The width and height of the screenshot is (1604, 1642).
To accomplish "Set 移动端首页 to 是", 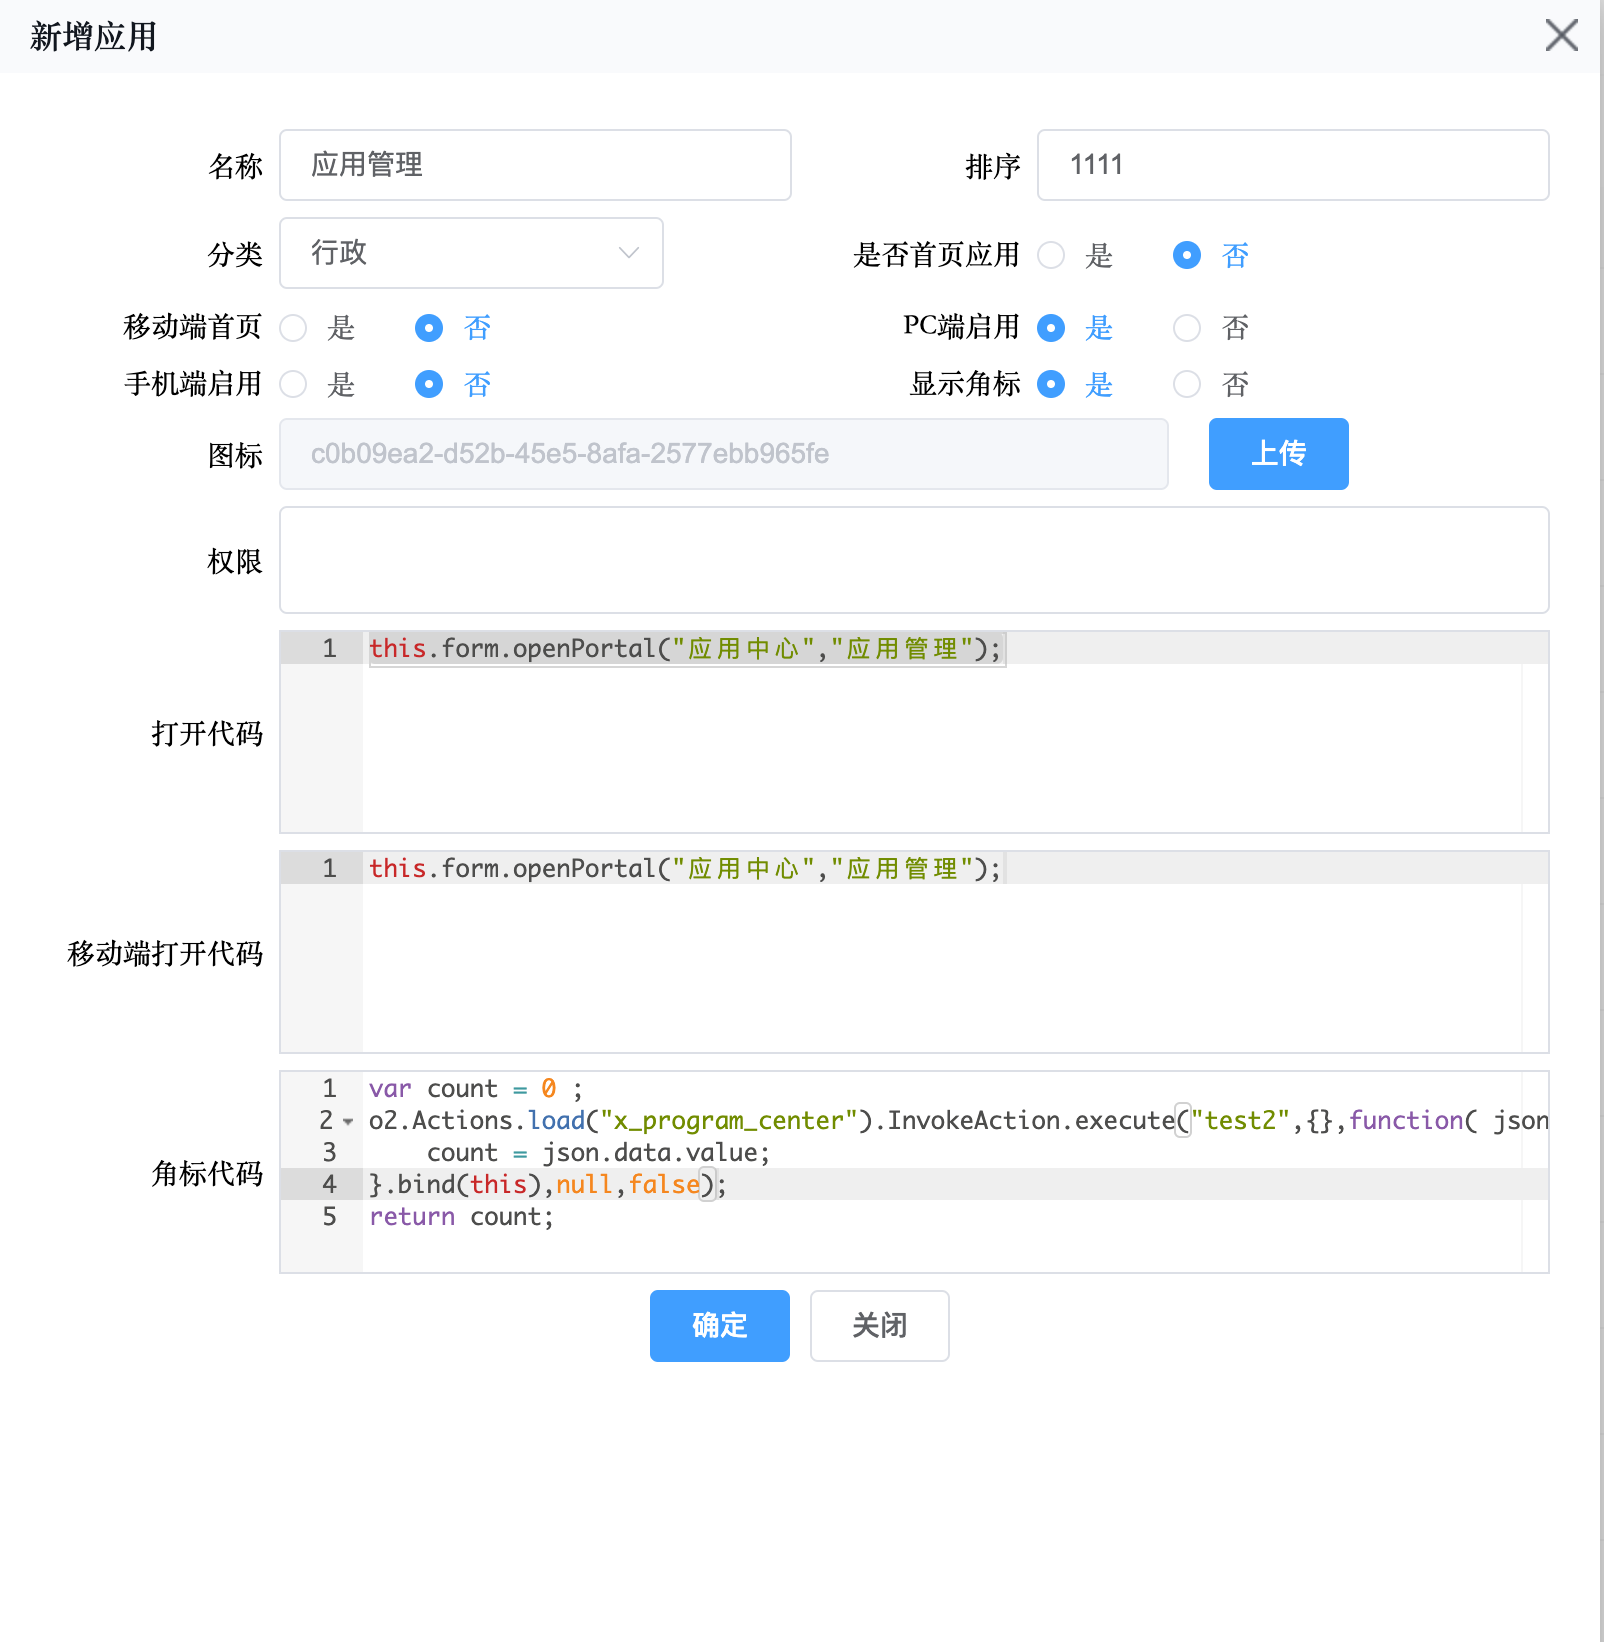I will click(x=293, y=328).
